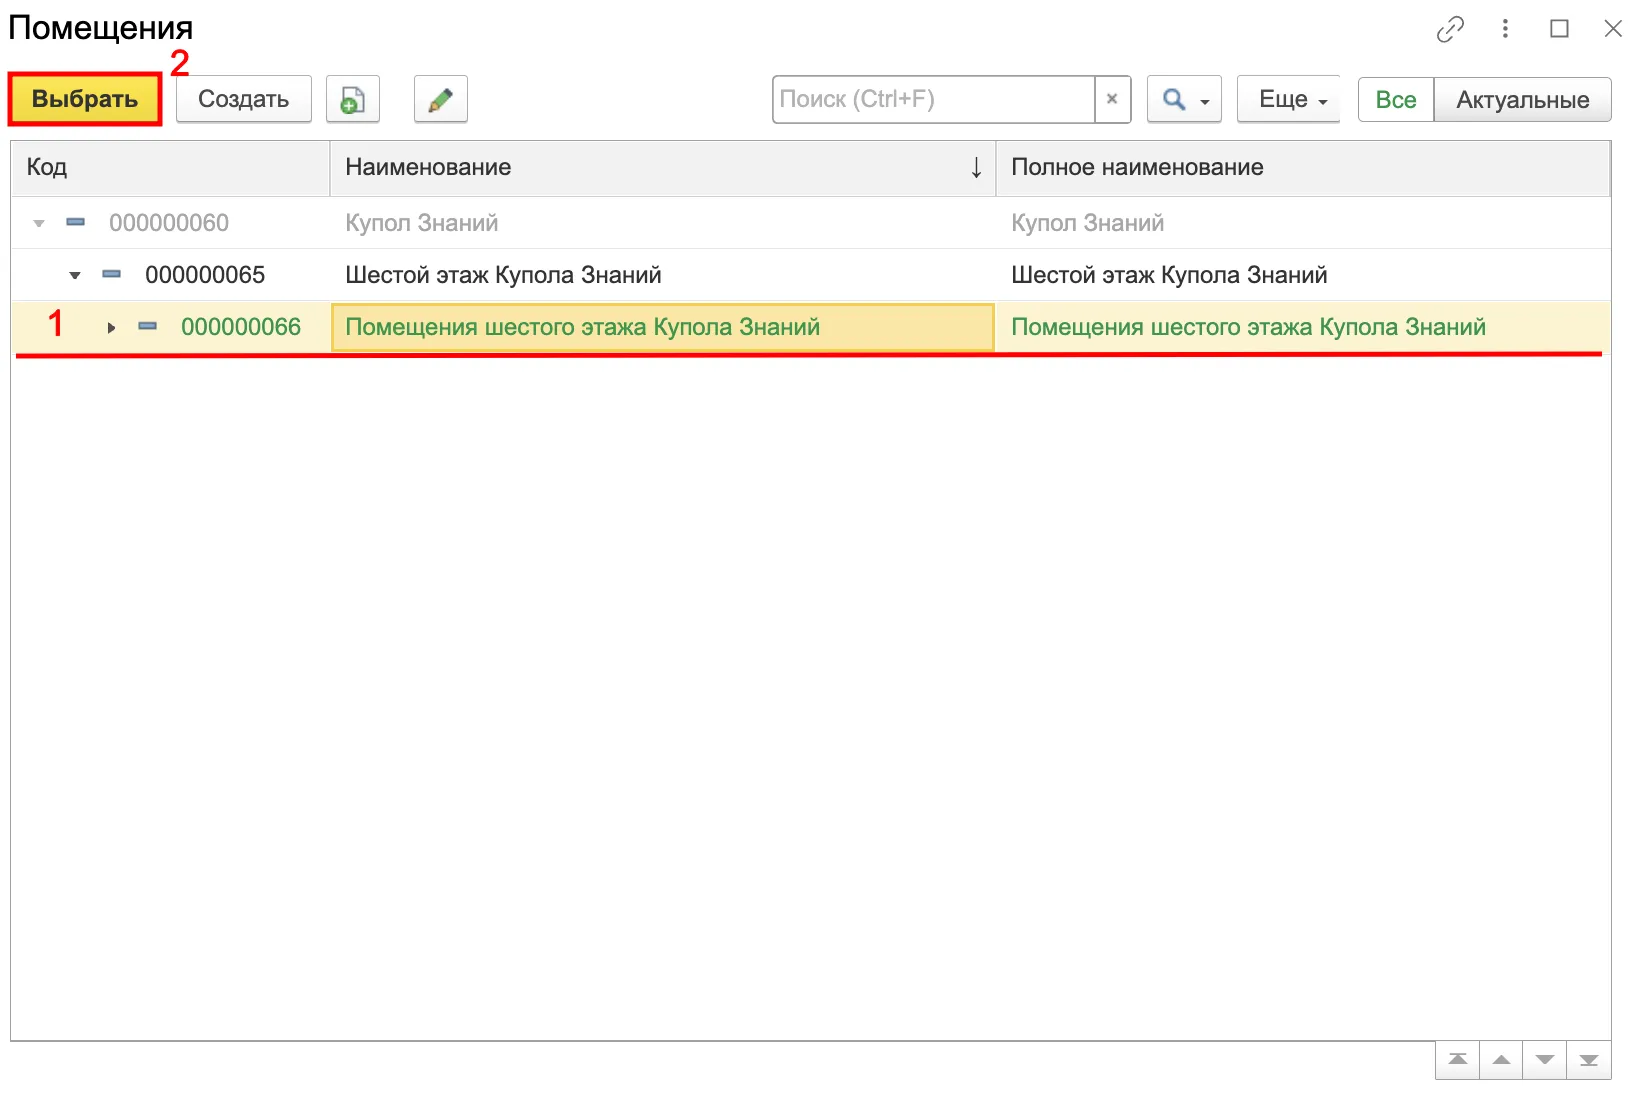Select code 000000065 cell
The image size is (1642, 1094).
205,275
